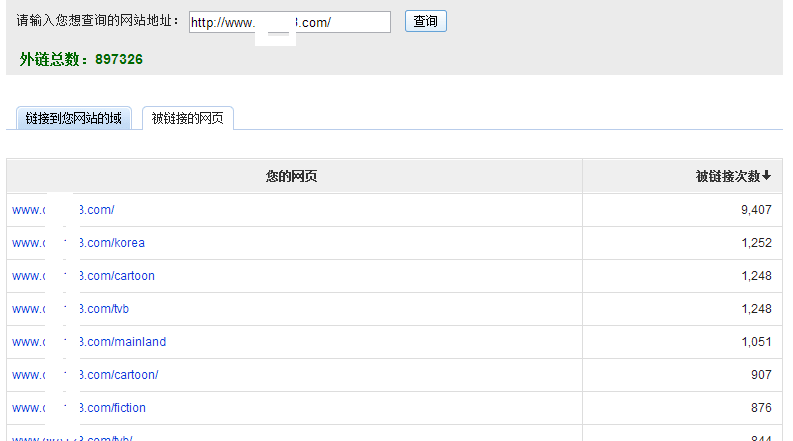Click the 外链总数 897326 total text
This screenshot has width=793, height=441.
(x=81, y=60)
